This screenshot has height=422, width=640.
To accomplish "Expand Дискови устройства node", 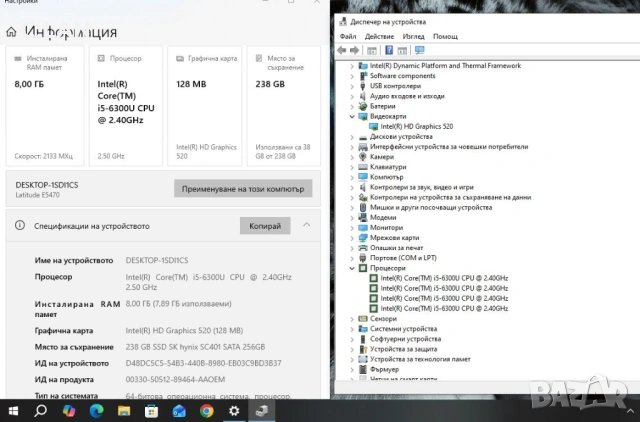I will pyautogui.click(x=352, y=137).
